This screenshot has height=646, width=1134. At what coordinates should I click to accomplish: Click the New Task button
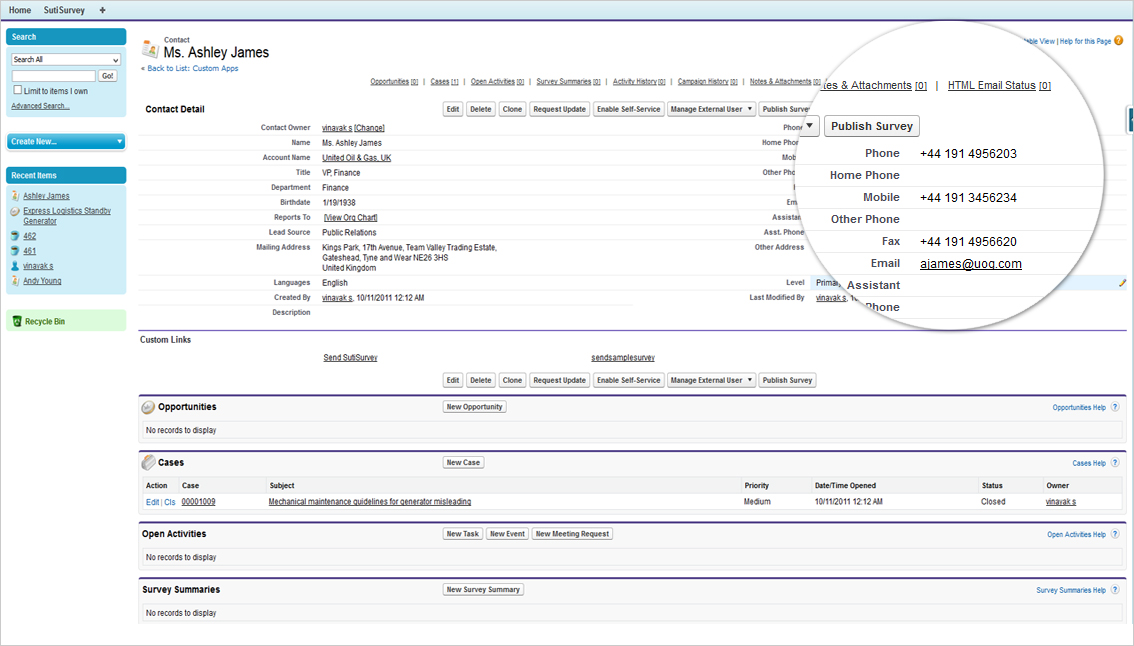(463, 534)
